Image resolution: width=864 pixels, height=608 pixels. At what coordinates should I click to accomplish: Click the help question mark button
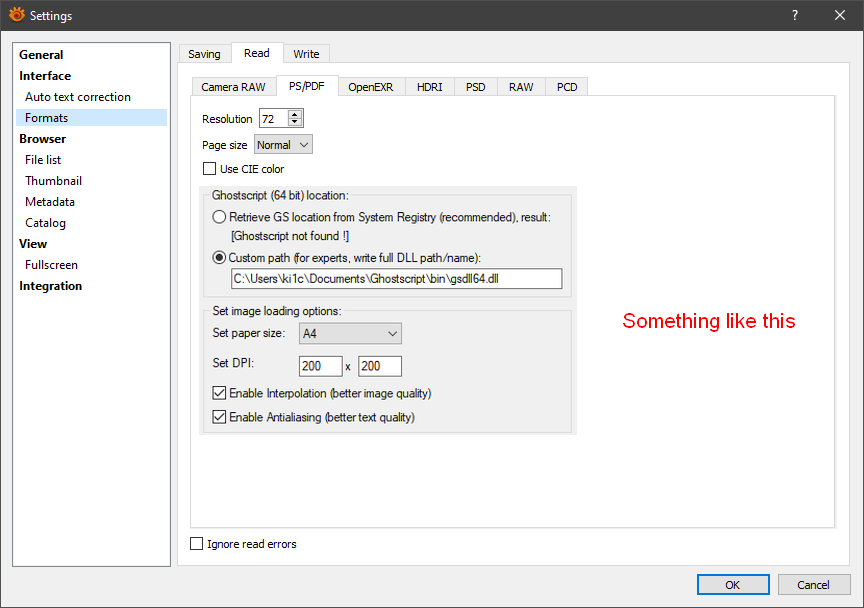tap(794, 15)
